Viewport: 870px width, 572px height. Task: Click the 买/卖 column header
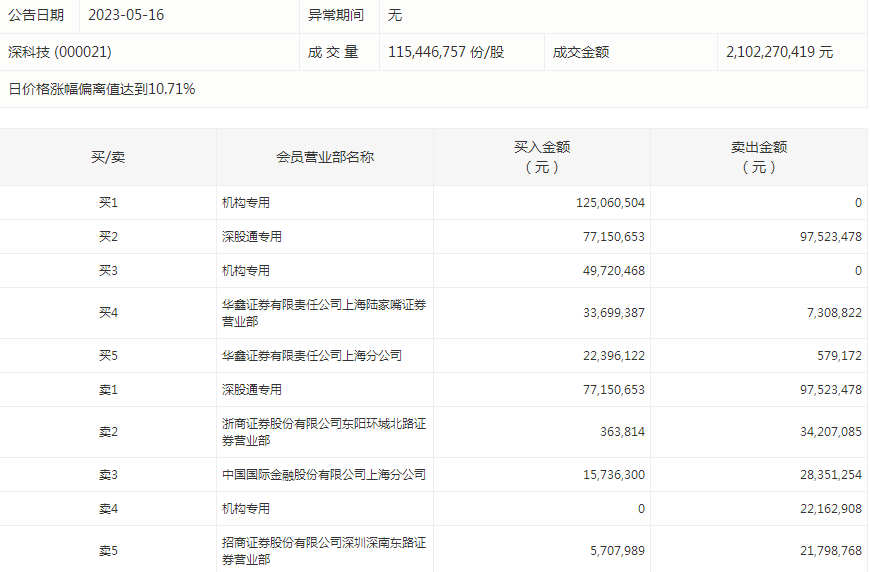tap(108, 157)
